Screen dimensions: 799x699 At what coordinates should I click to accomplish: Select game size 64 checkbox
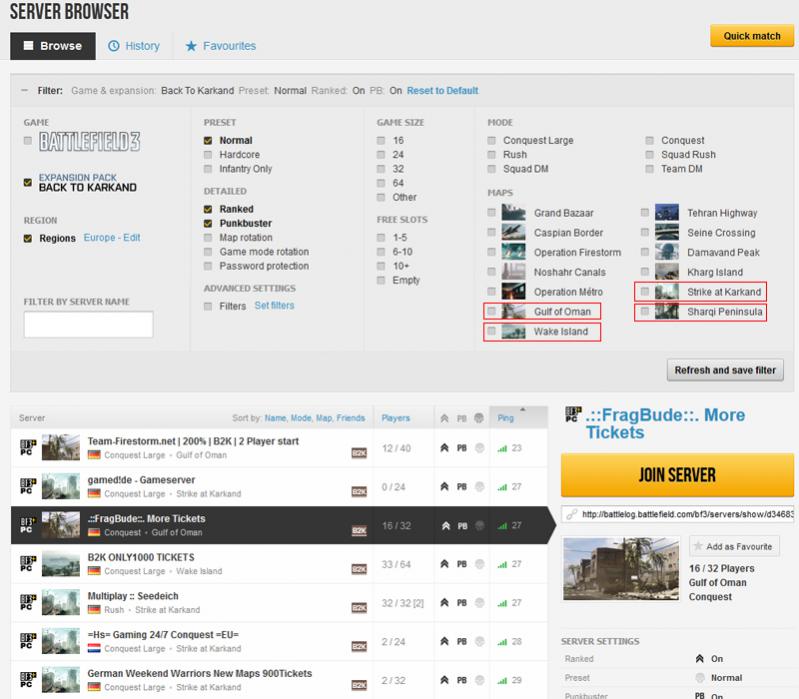[x=381, y=183]
